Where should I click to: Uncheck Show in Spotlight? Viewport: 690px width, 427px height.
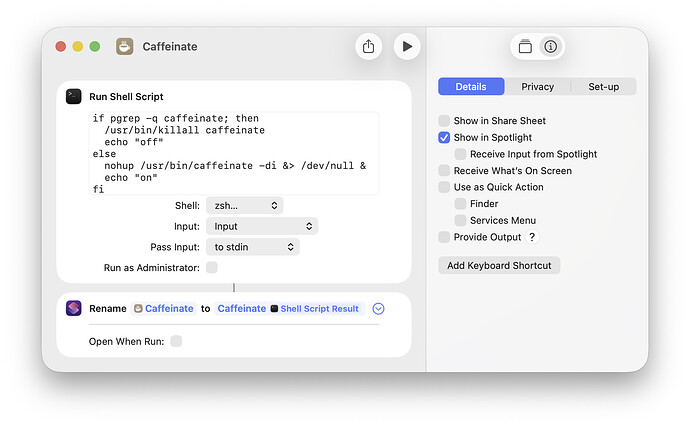point(444,138)
